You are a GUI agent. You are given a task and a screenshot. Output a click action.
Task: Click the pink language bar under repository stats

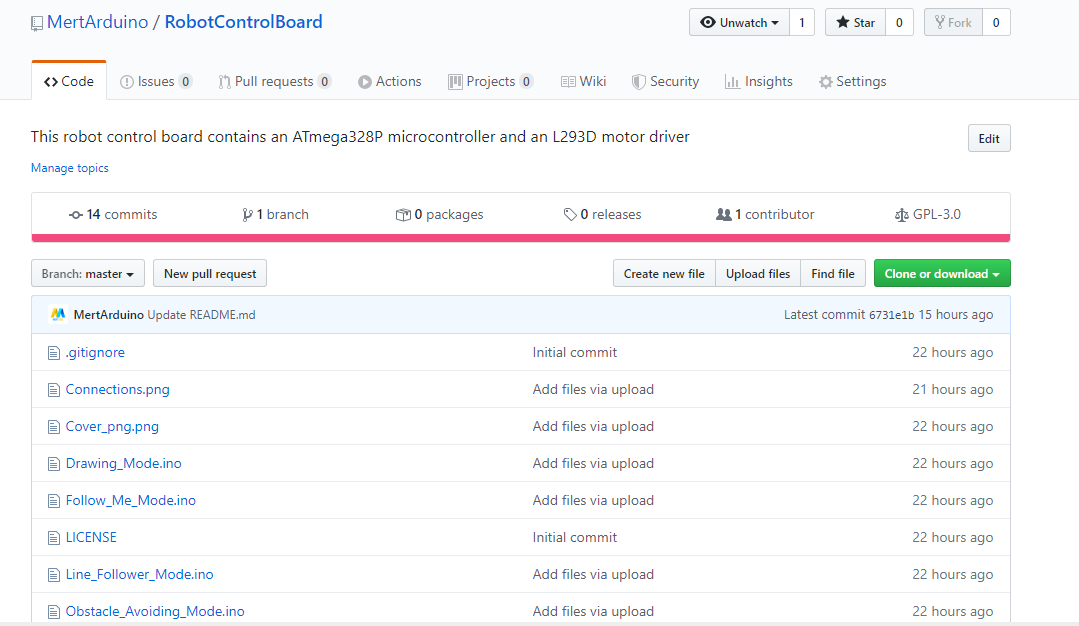[521, 238]
